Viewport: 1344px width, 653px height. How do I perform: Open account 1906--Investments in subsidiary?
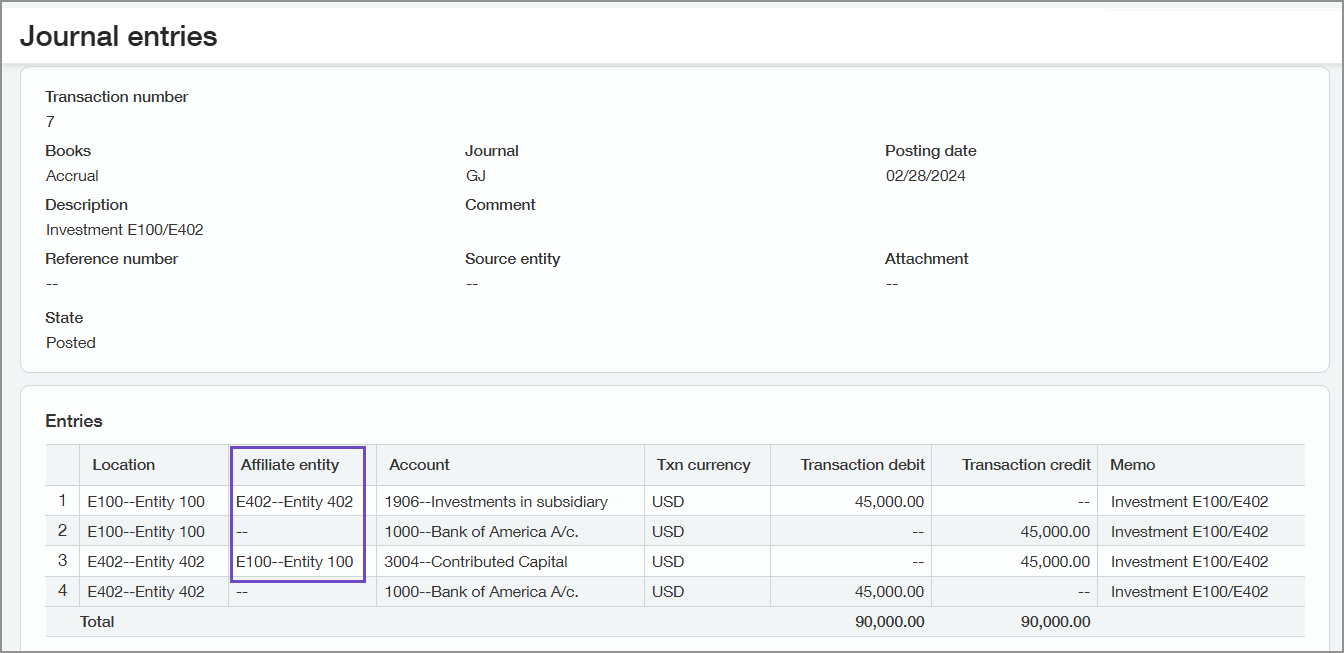[x=494, y=501]
